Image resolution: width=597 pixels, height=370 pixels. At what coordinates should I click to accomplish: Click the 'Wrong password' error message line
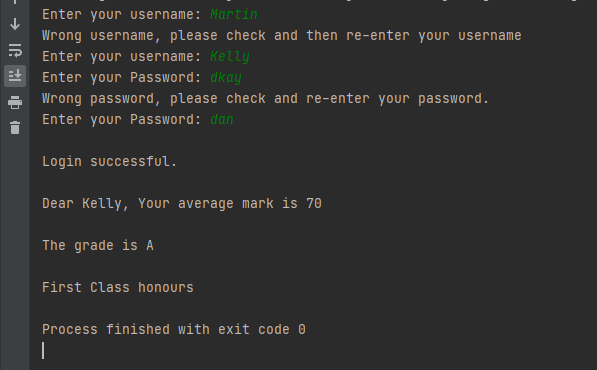[265, 99]
